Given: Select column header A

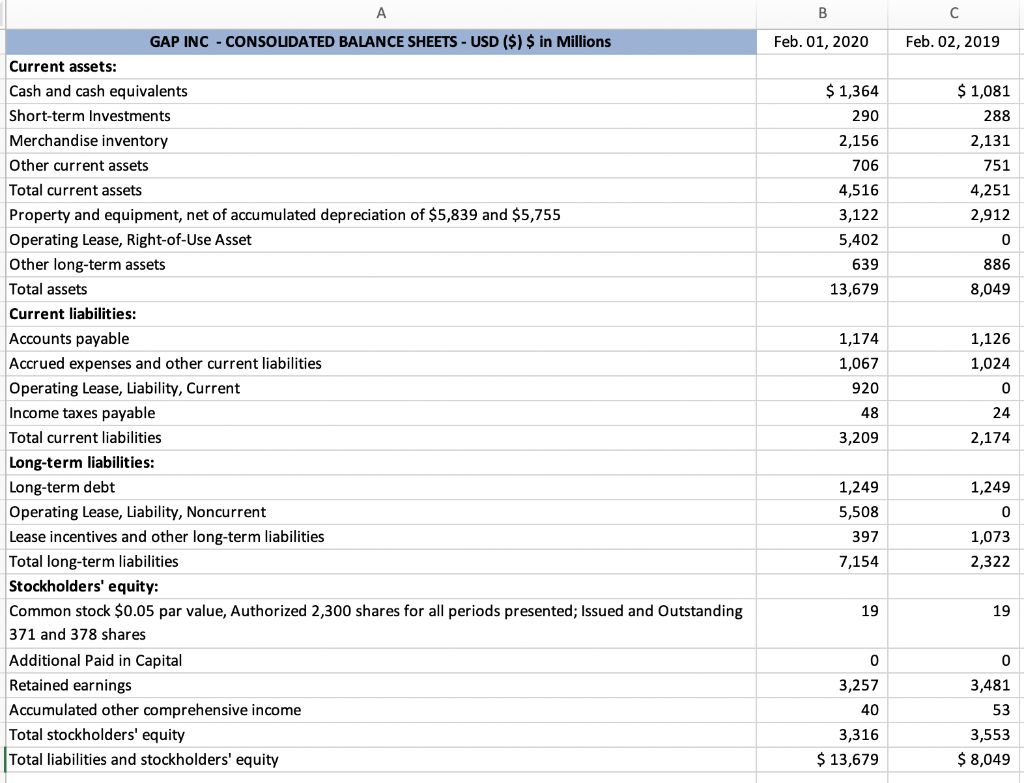Looking at the screenshot, I should click(380, 12).
